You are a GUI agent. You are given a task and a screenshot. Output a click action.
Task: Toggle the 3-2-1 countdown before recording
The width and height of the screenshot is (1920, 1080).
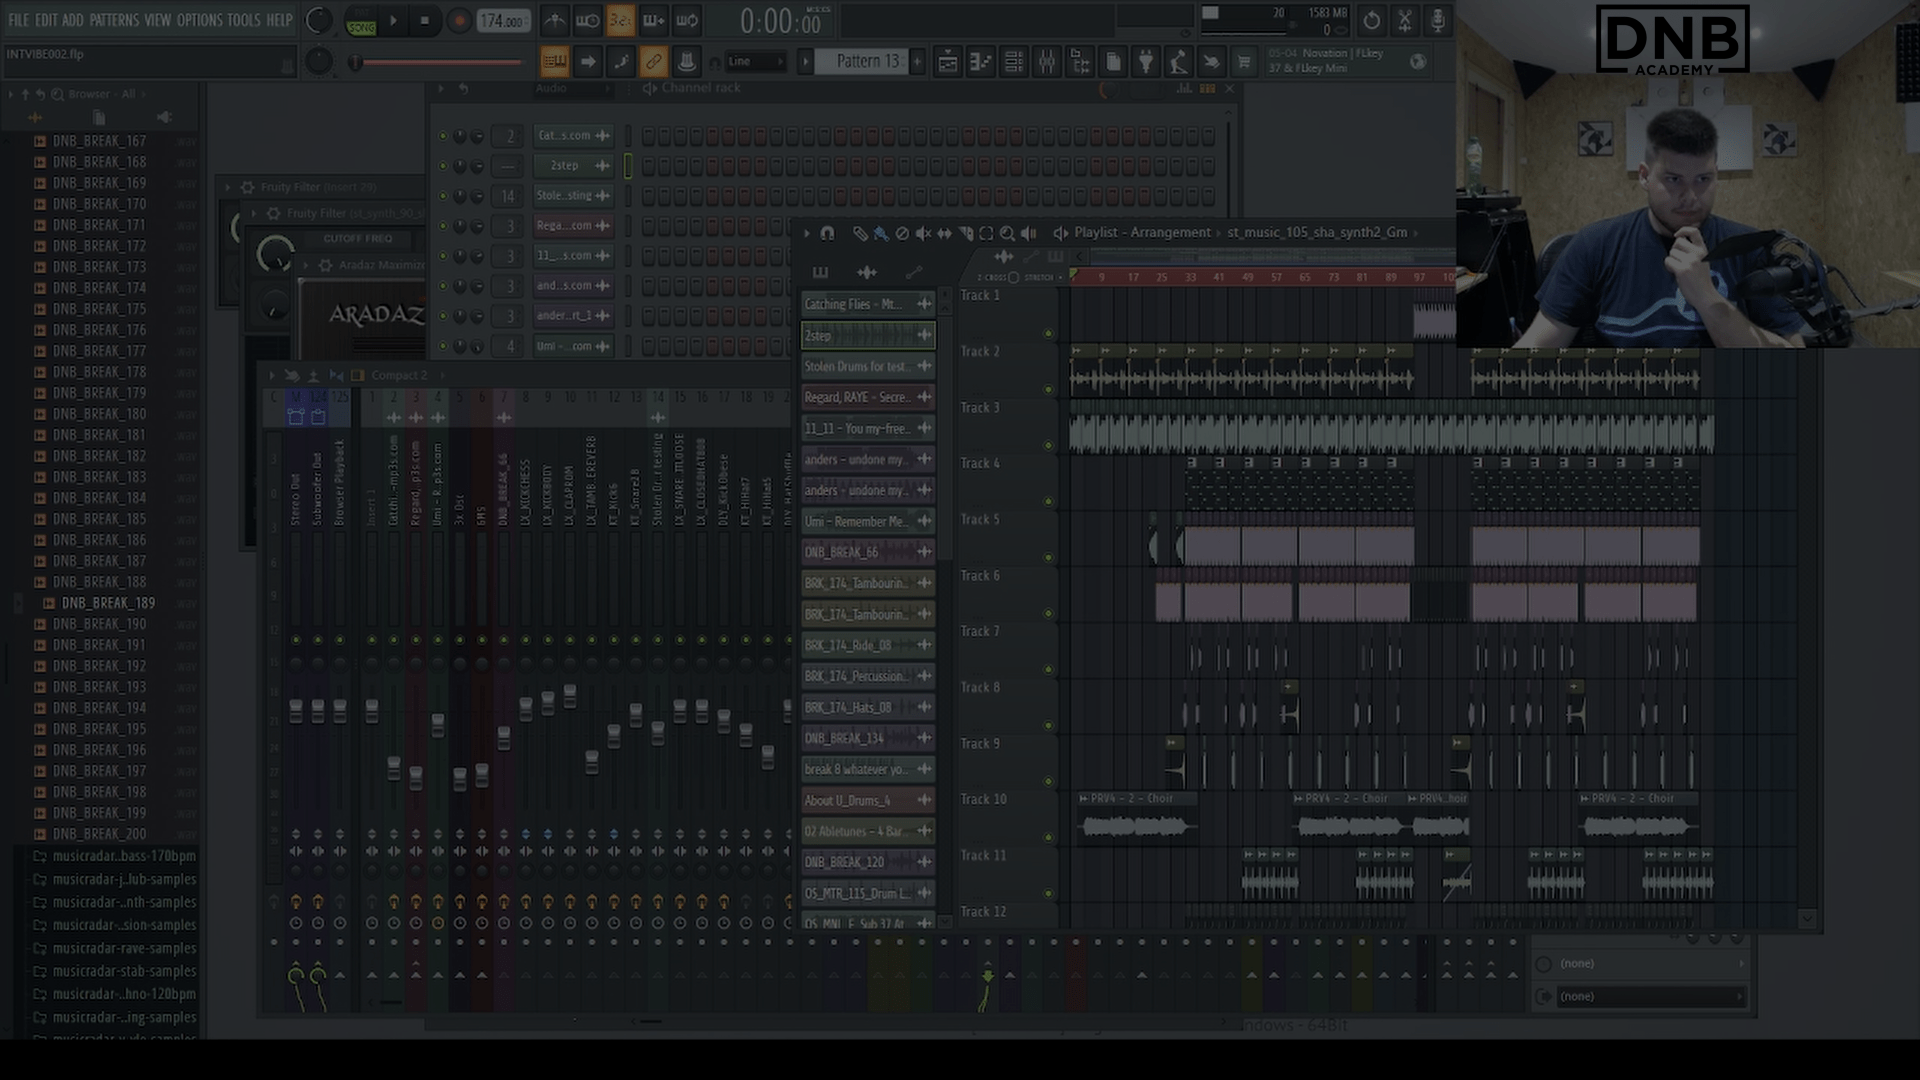click(620, 20)
